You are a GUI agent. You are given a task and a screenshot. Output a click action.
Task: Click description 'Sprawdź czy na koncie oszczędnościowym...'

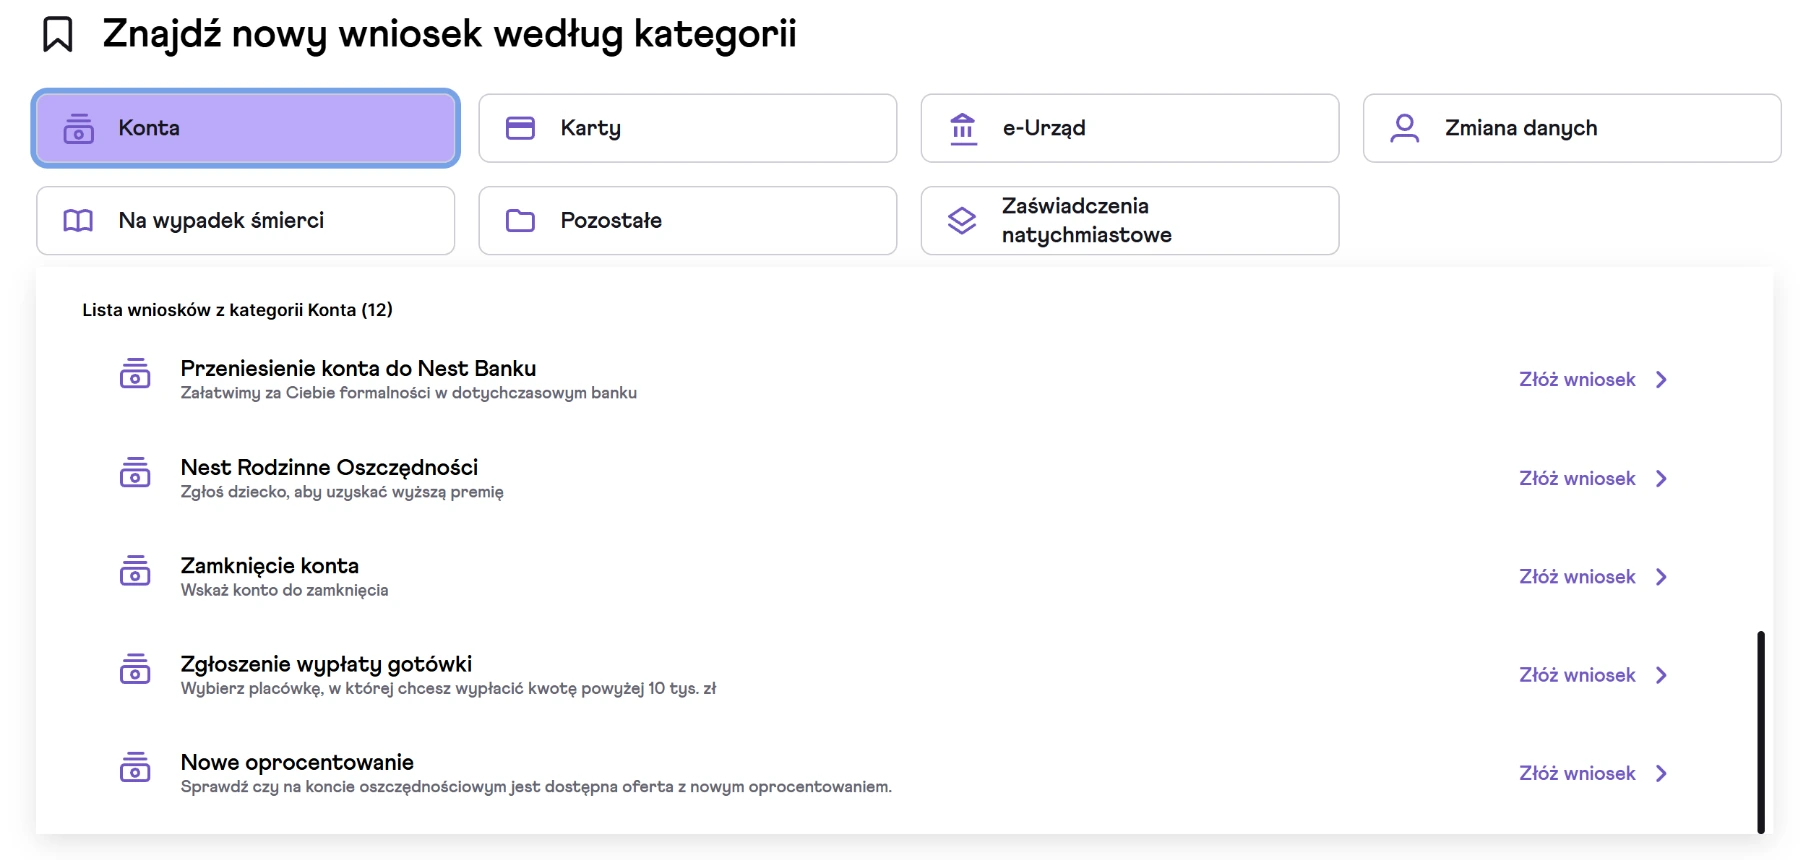[x=536, y=787]
